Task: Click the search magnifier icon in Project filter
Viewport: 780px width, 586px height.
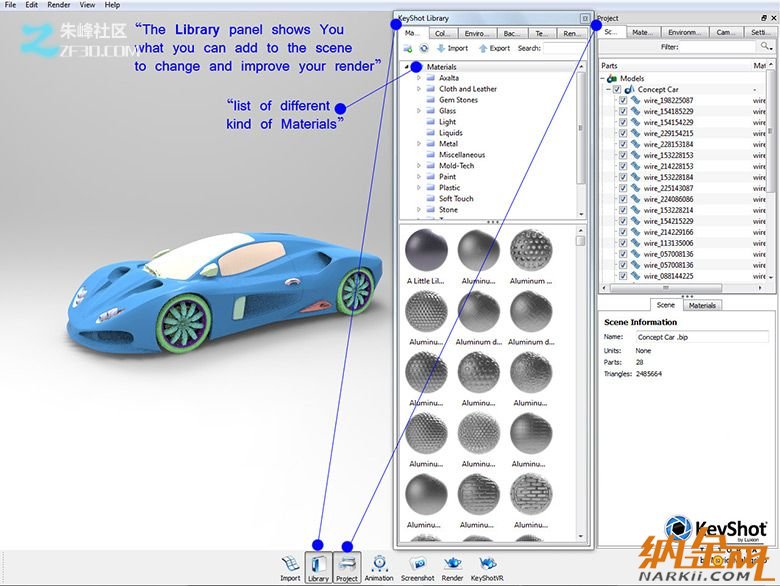Action: tap(766, 47)
